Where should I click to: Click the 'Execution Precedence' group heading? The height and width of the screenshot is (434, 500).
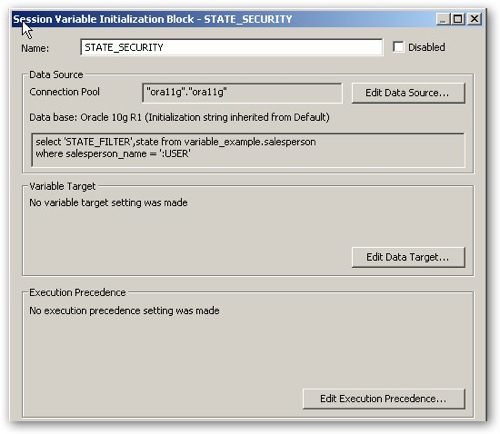pos(77,292)
